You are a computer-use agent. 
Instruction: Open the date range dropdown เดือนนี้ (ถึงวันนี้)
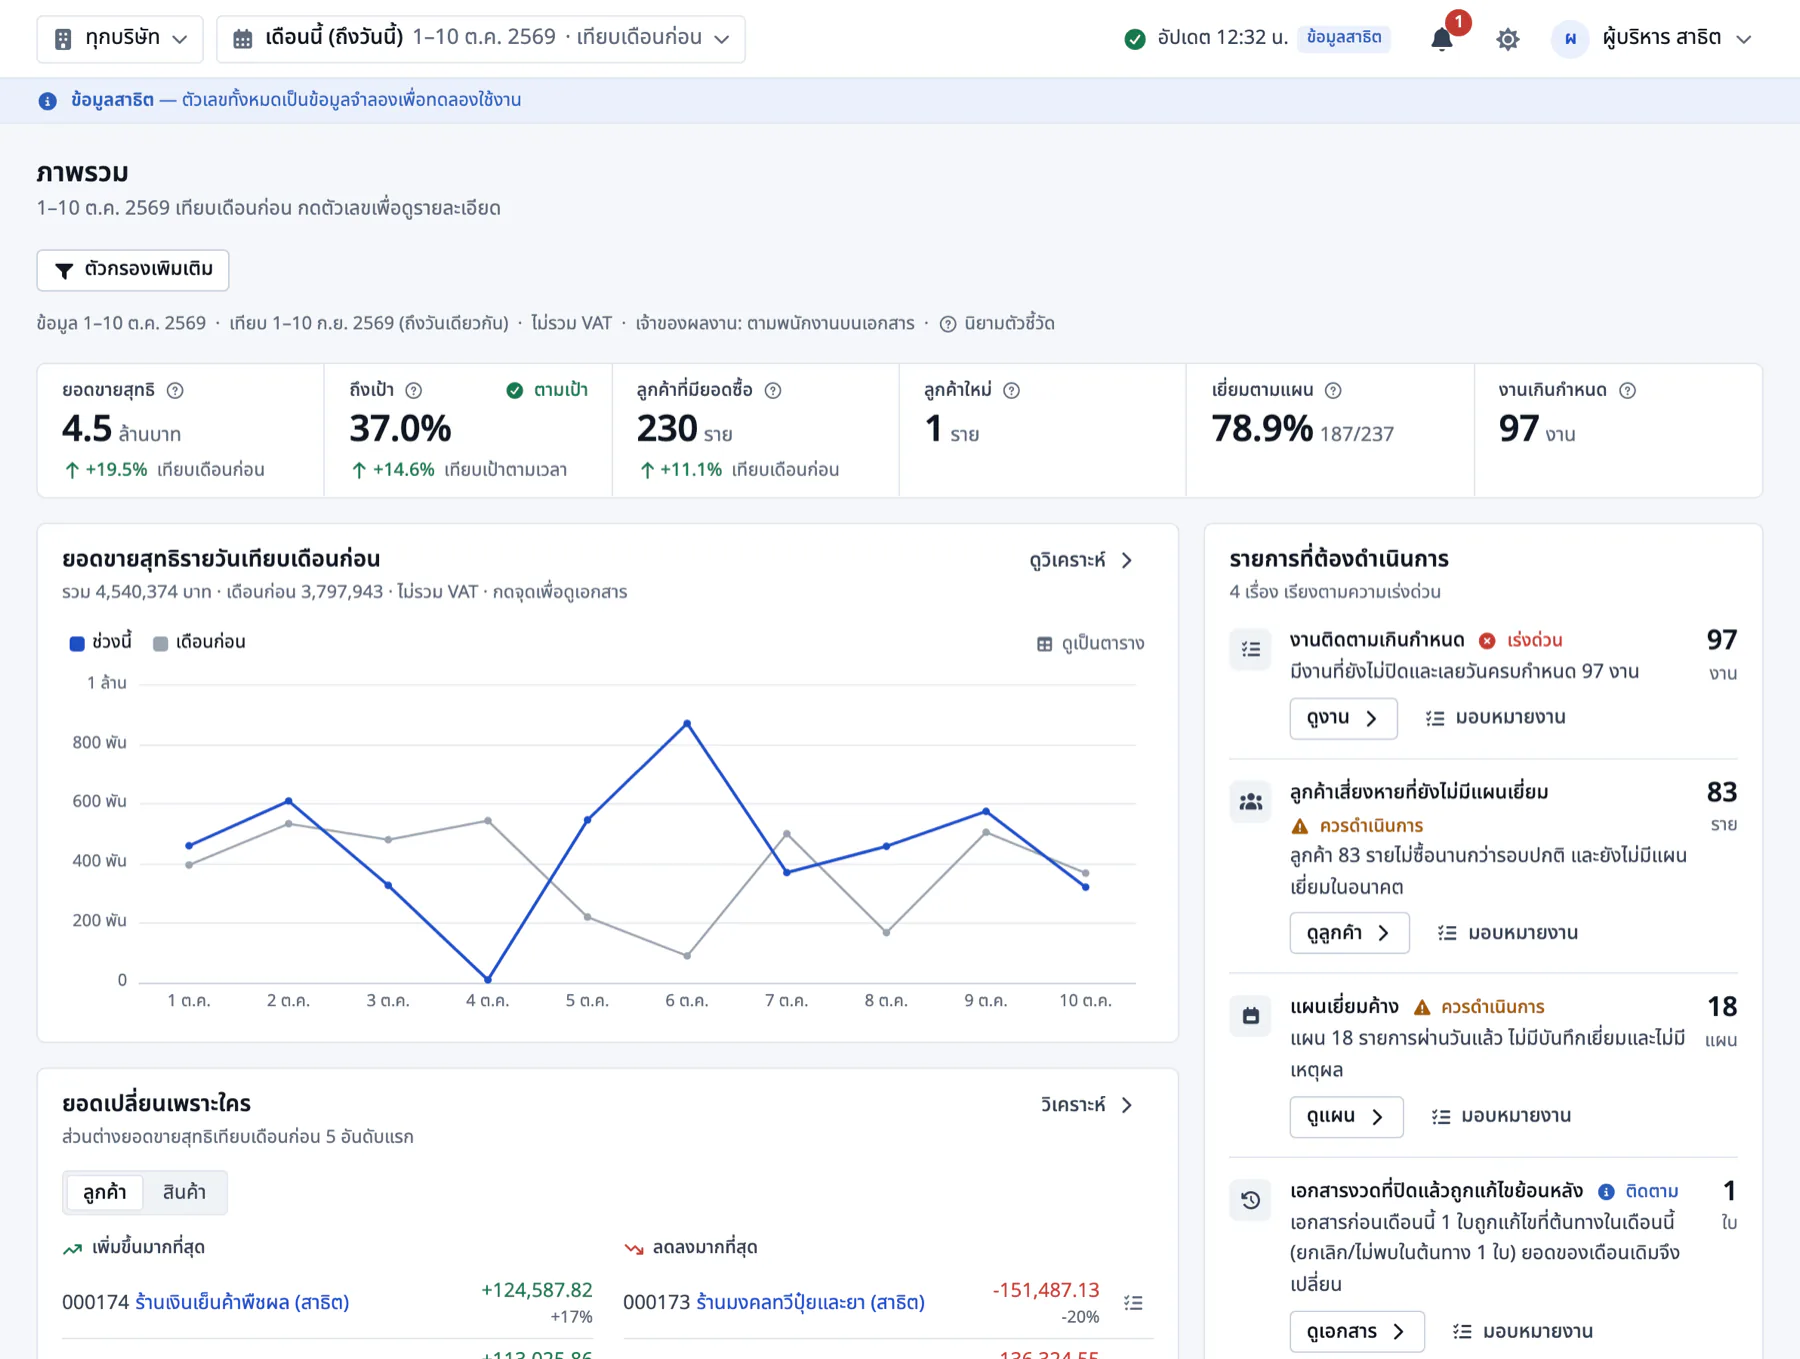481,39
